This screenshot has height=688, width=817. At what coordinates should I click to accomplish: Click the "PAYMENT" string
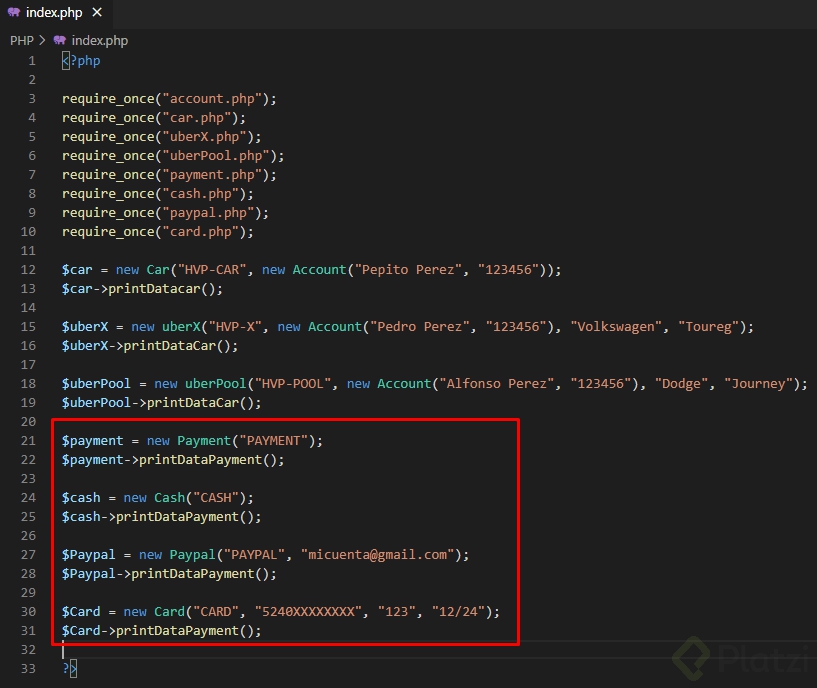[x=274, y=441]
